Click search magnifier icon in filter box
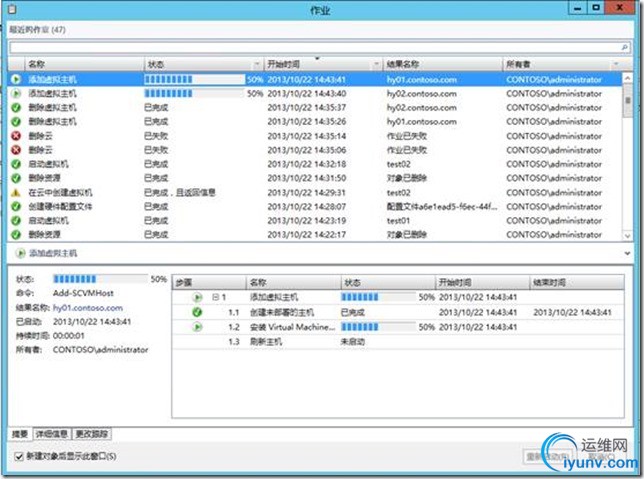 click(x=624, y=47)
